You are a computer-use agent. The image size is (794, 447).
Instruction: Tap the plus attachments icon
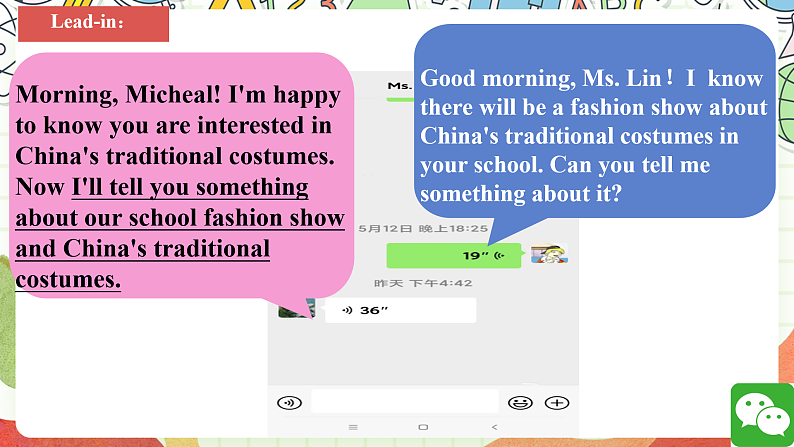(557, 402)
